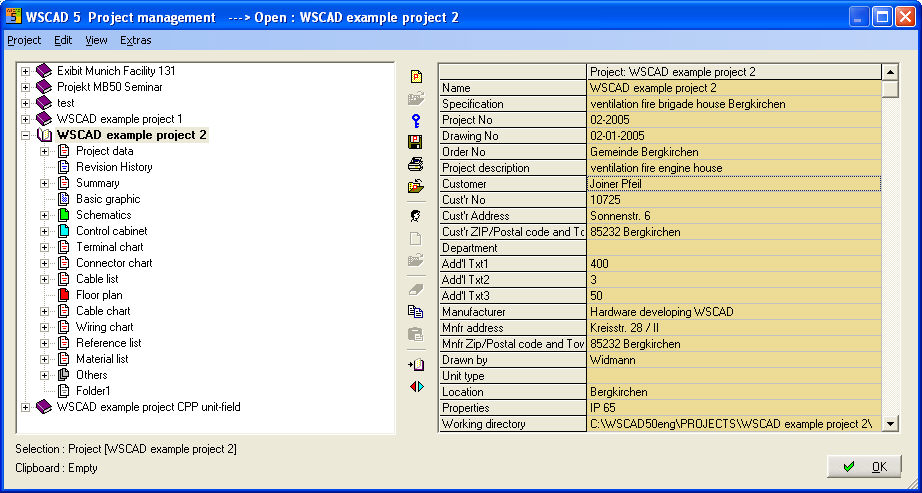Click the 'Hardware developing WSCAD' Manufacturer value

[734, 312]
